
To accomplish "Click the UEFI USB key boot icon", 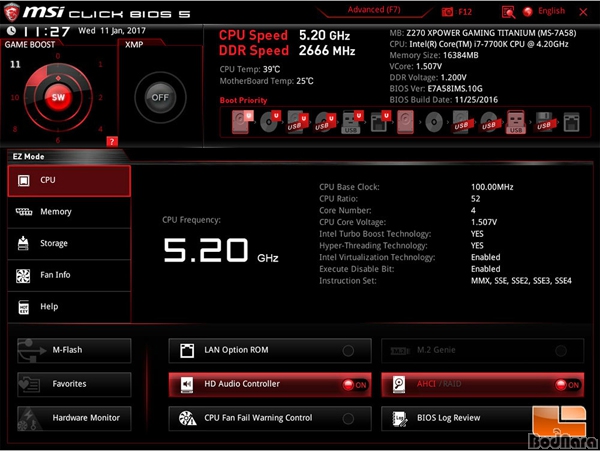I will 352,122.
